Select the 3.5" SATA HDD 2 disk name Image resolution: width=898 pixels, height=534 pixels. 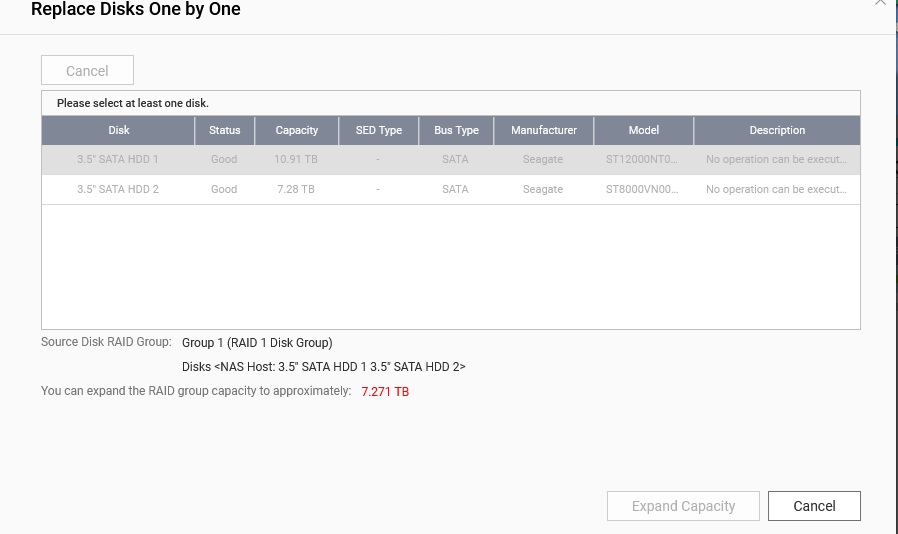pyautogui.click(x=118, y=190)
